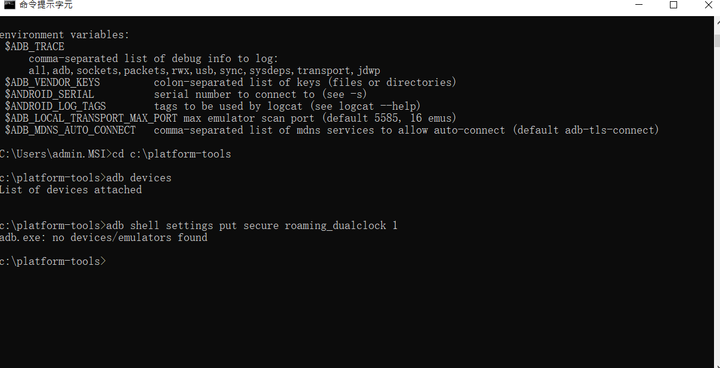Click the roaming_dualclock command line

[198, 226]
